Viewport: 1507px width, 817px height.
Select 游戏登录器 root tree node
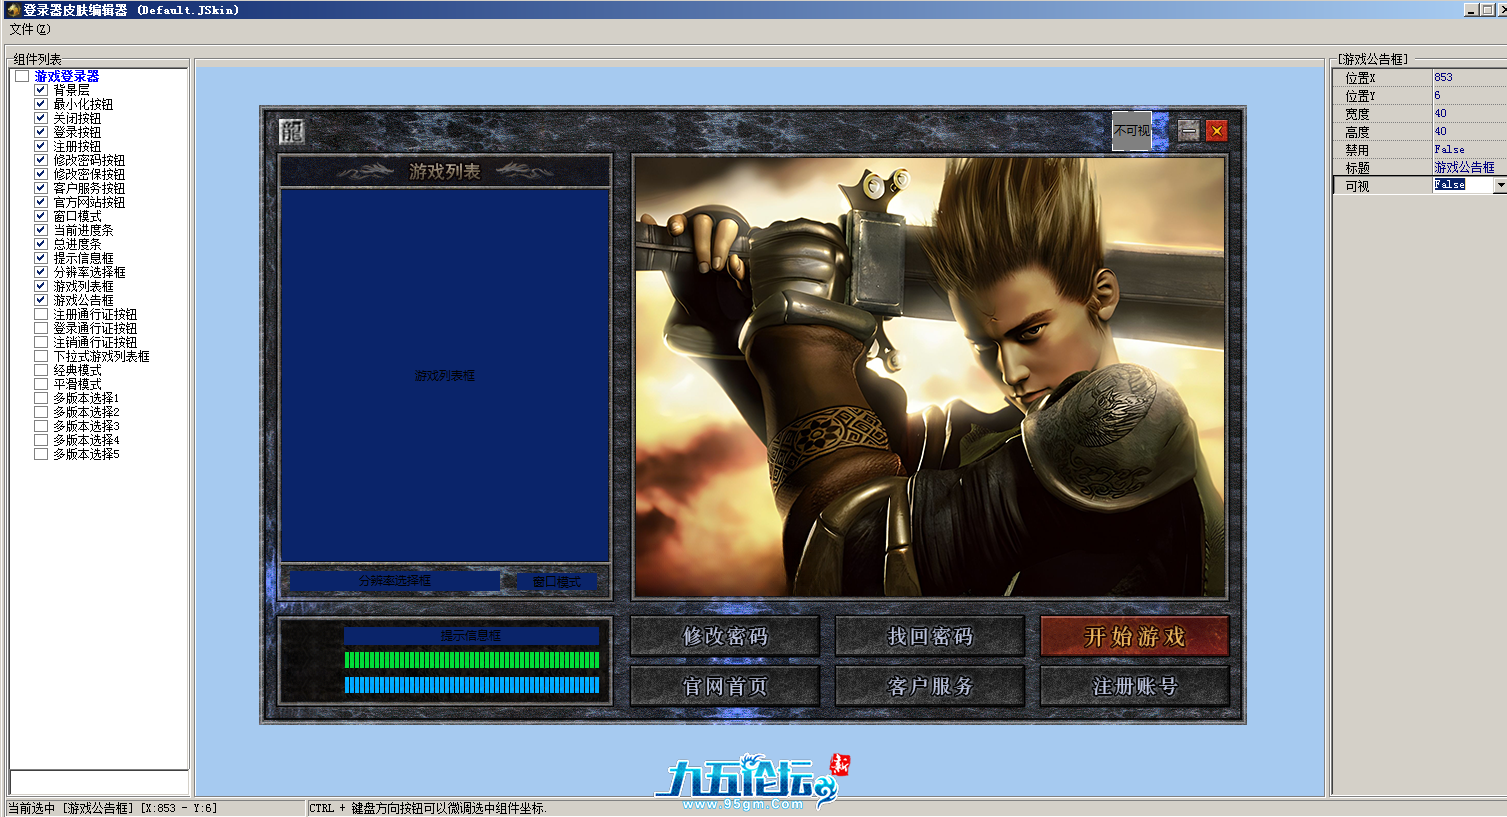(x=66, y=76)
